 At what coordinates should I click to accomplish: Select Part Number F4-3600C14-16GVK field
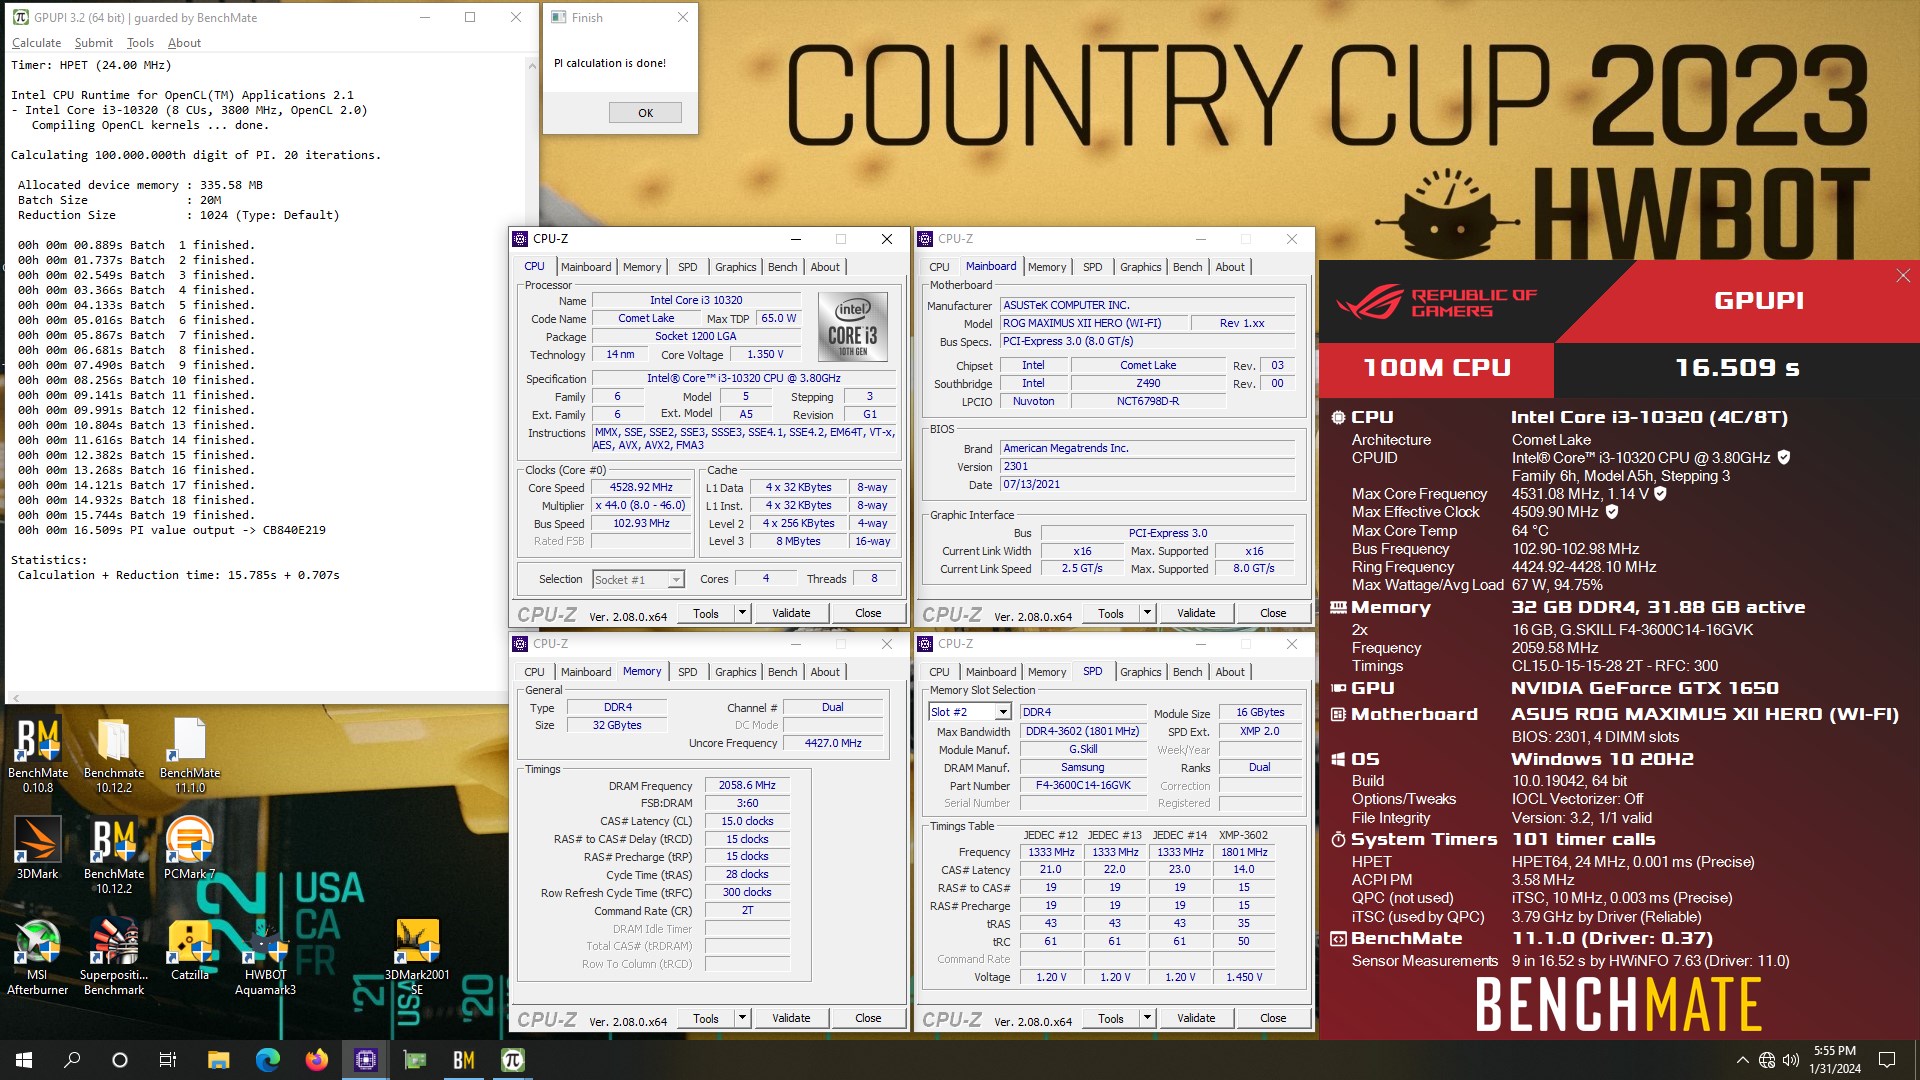tap(1083, 786)
